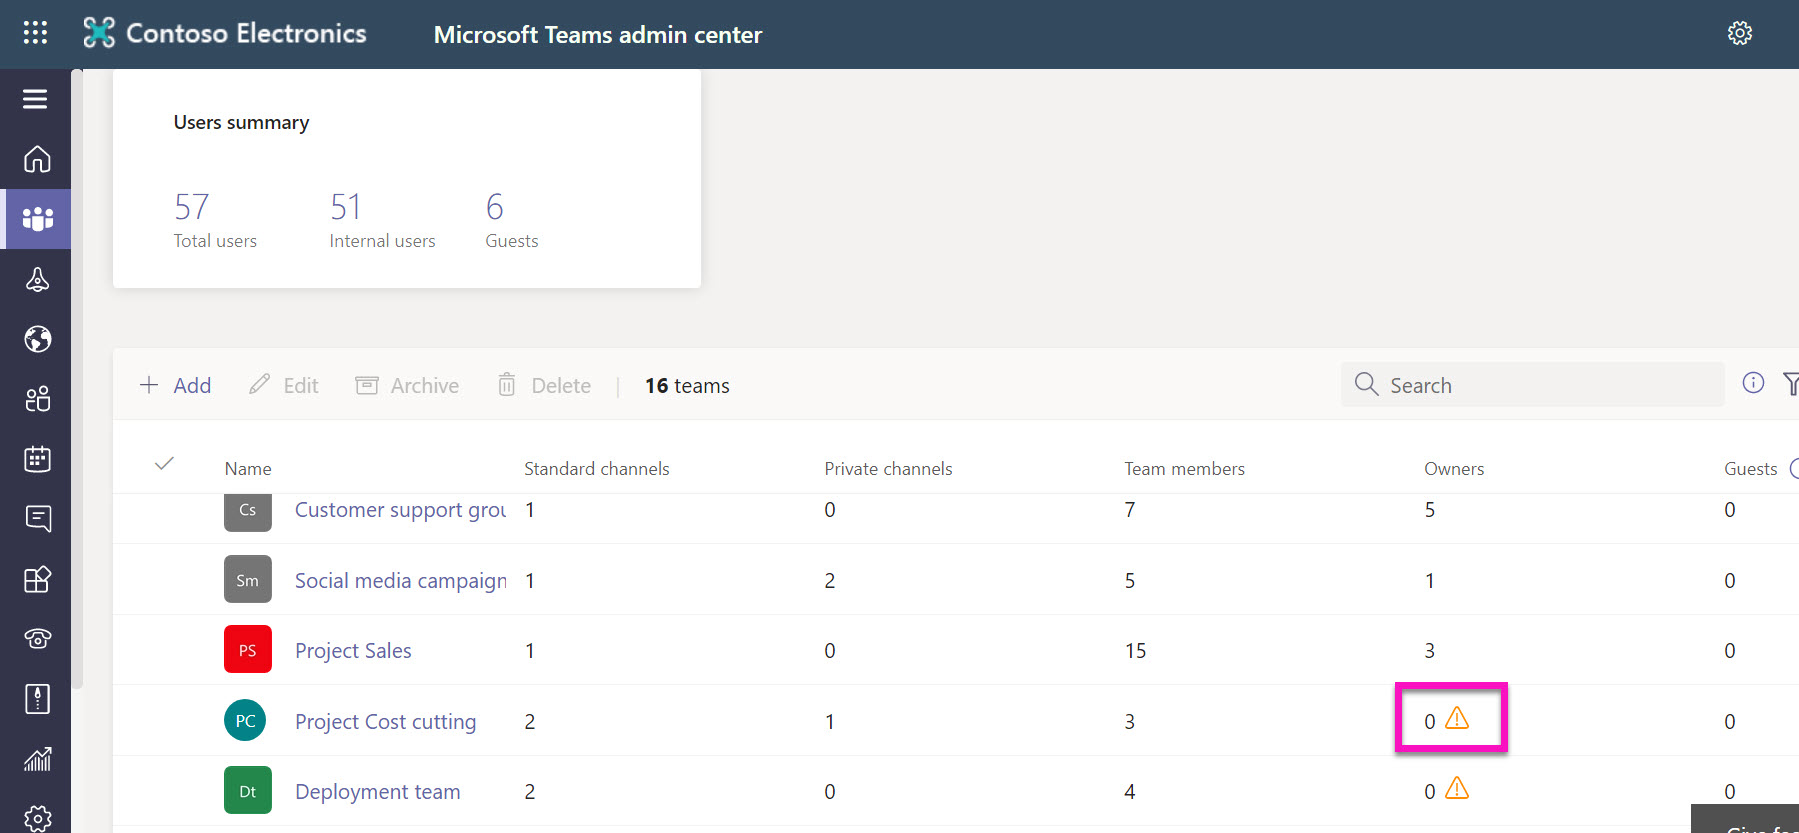Image resolution: width=1799 pixels, height=833 pixels.
Task: Toggle the hamburger navigation menu
Action: [35, 99]
